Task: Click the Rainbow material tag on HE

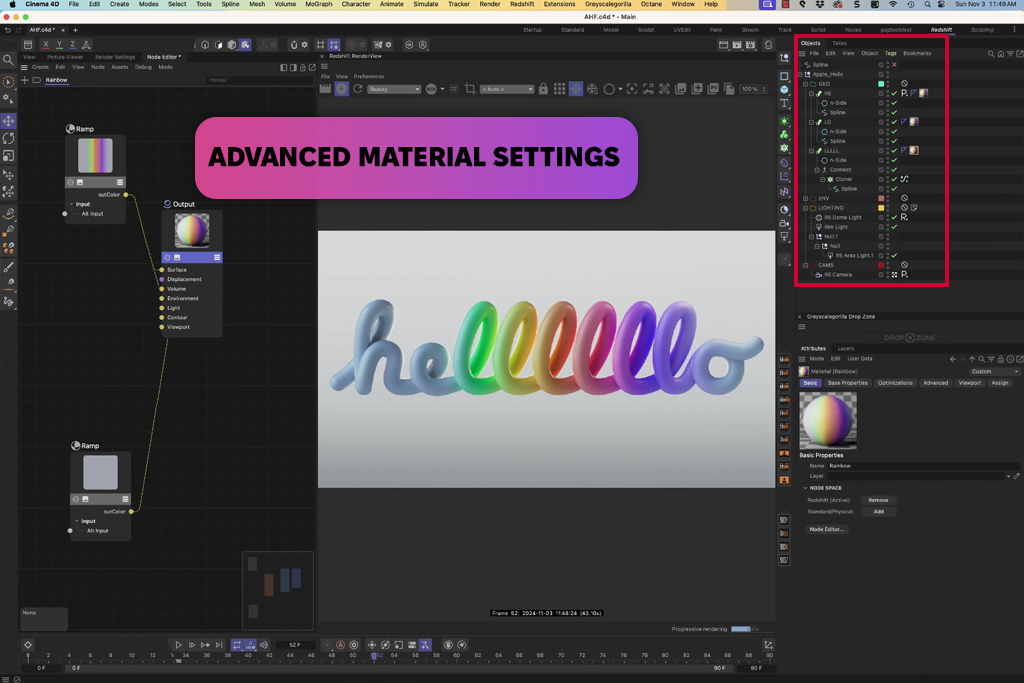Action: 923,93
